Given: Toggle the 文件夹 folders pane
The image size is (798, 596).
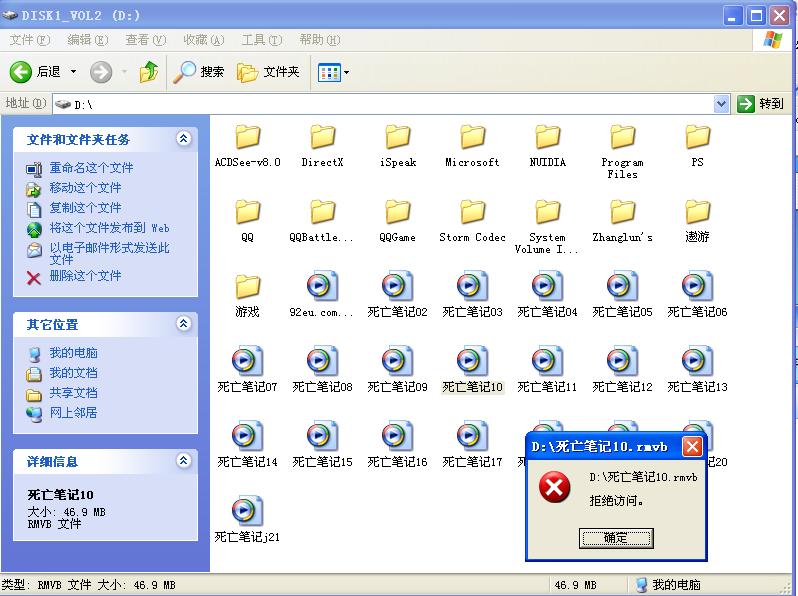Looking at the screenshot, I should click(x=268, y=72).
